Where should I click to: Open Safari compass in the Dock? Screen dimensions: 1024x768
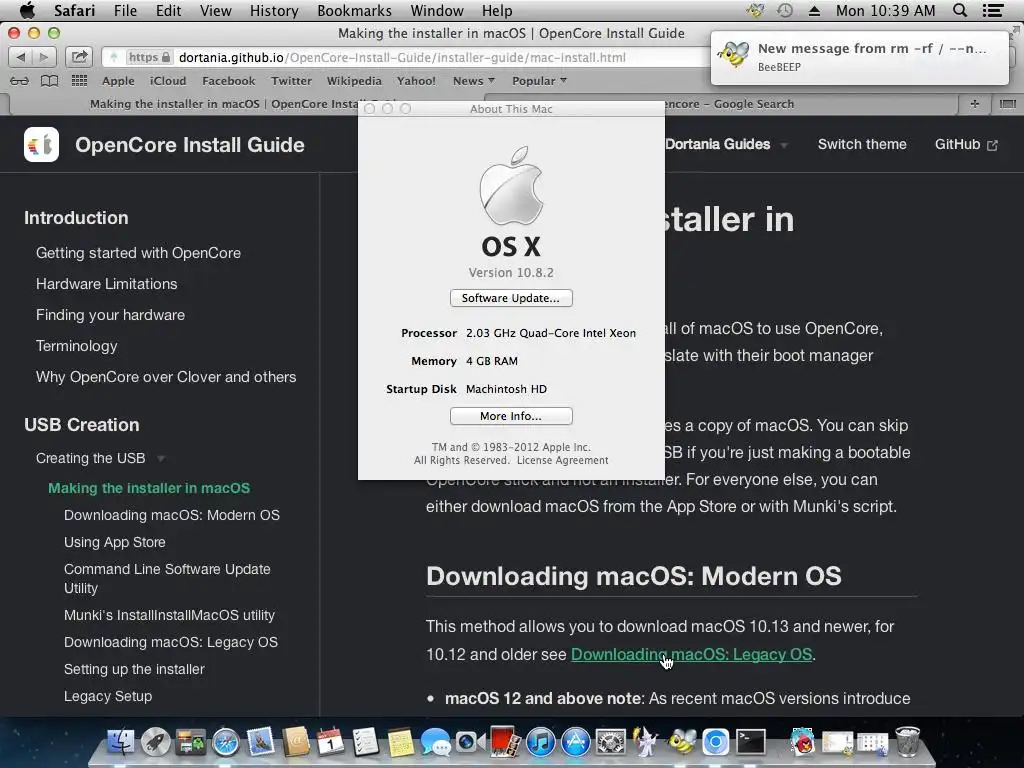tap(226, 742)
